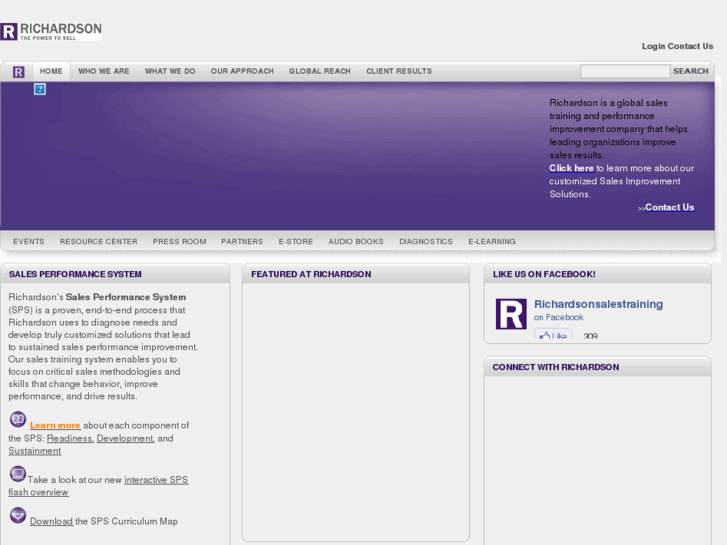Screen dimensions: 727x545
Task: Open the CLIENT RESULTS menu
Action: 399,71
